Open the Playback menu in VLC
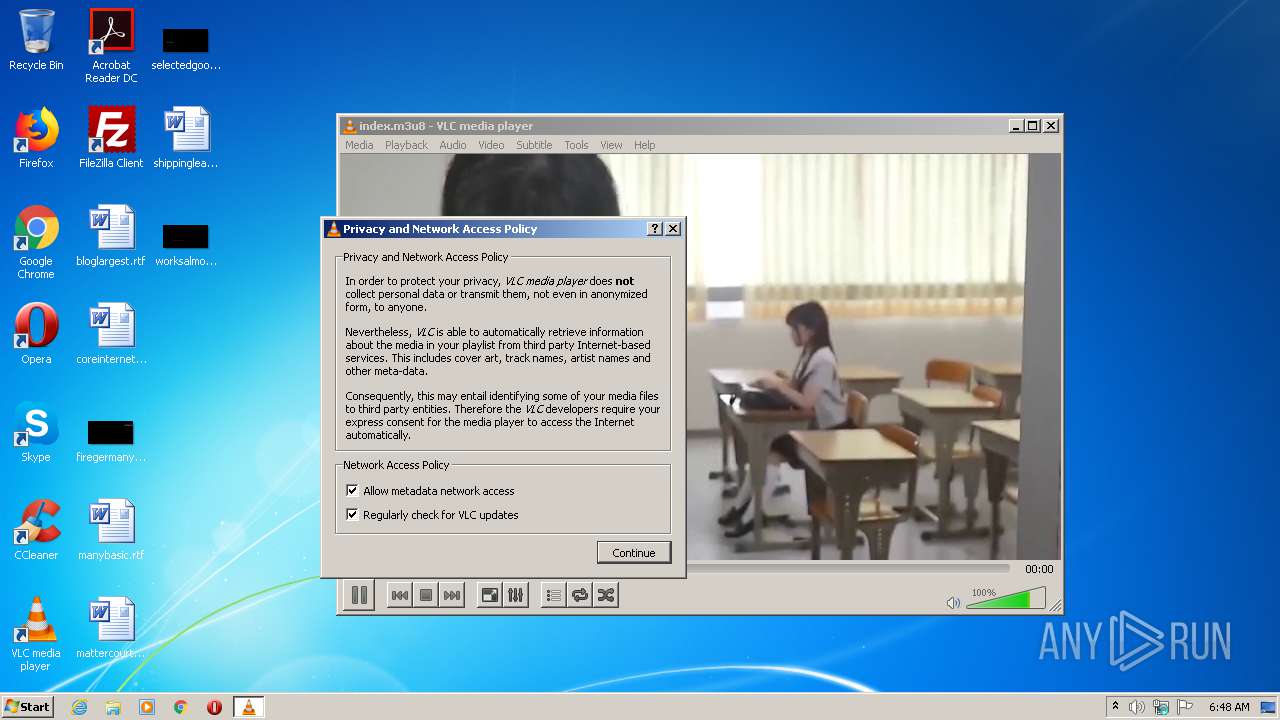Viewport: 1280px width, 720px height. (406, 145)
